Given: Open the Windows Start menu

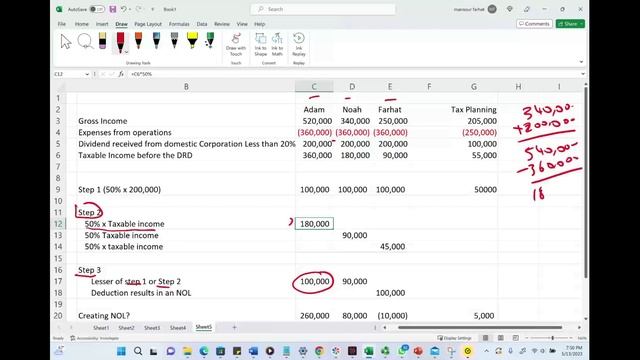Looking at the screenshot, I should tap(121, 351).
